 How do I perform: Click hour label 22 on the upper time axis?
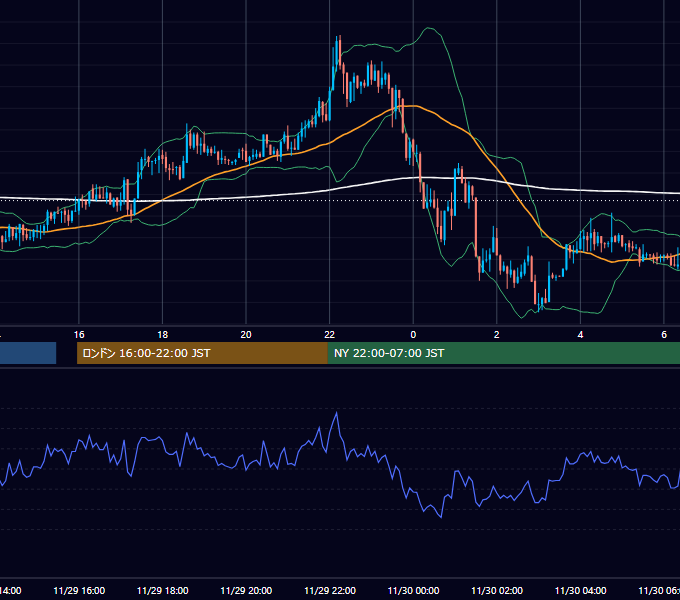(x=330, y=334)
